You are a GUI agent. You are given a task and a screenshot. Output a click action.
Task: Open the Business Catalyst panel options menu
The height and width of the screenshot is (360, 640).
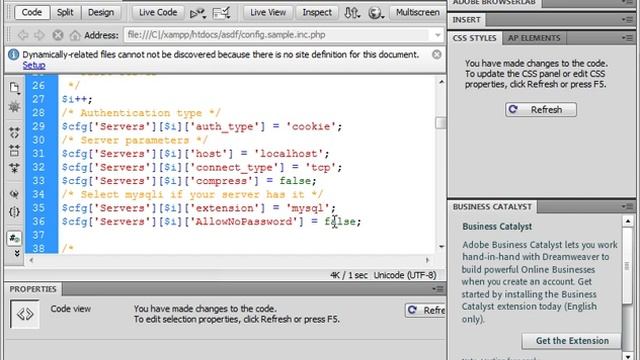628,207
